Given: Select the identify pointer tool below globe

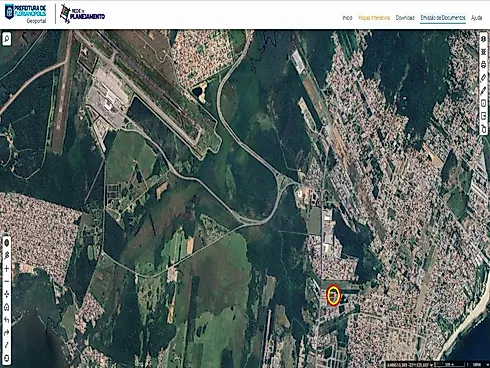Looking at the screenshot, I should [x=7, y=256].
